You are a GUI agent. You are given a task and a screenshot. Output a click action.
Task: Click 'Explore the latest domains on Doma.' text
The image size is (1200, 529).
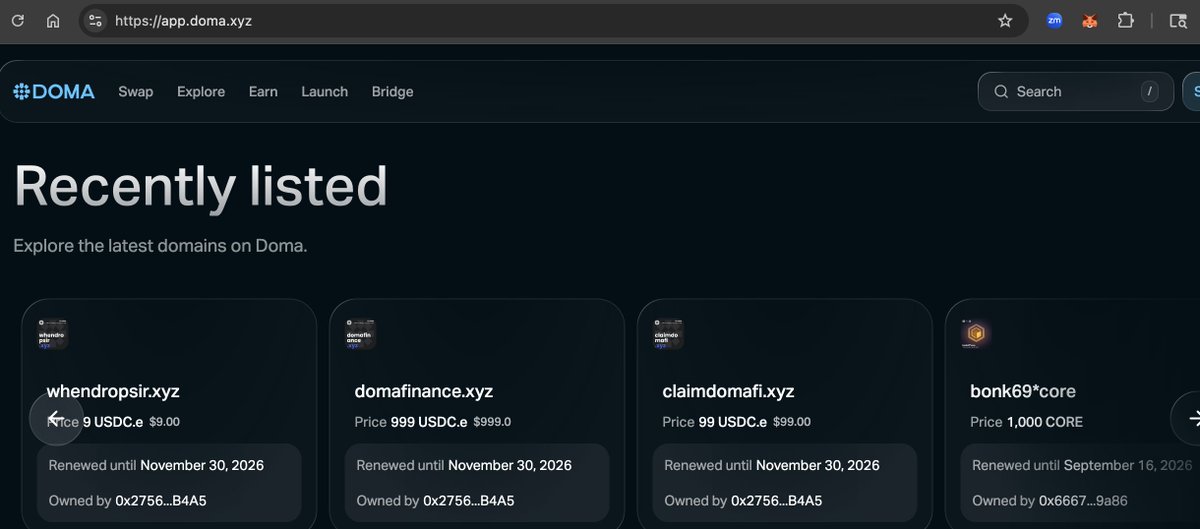tap(160, 245)
